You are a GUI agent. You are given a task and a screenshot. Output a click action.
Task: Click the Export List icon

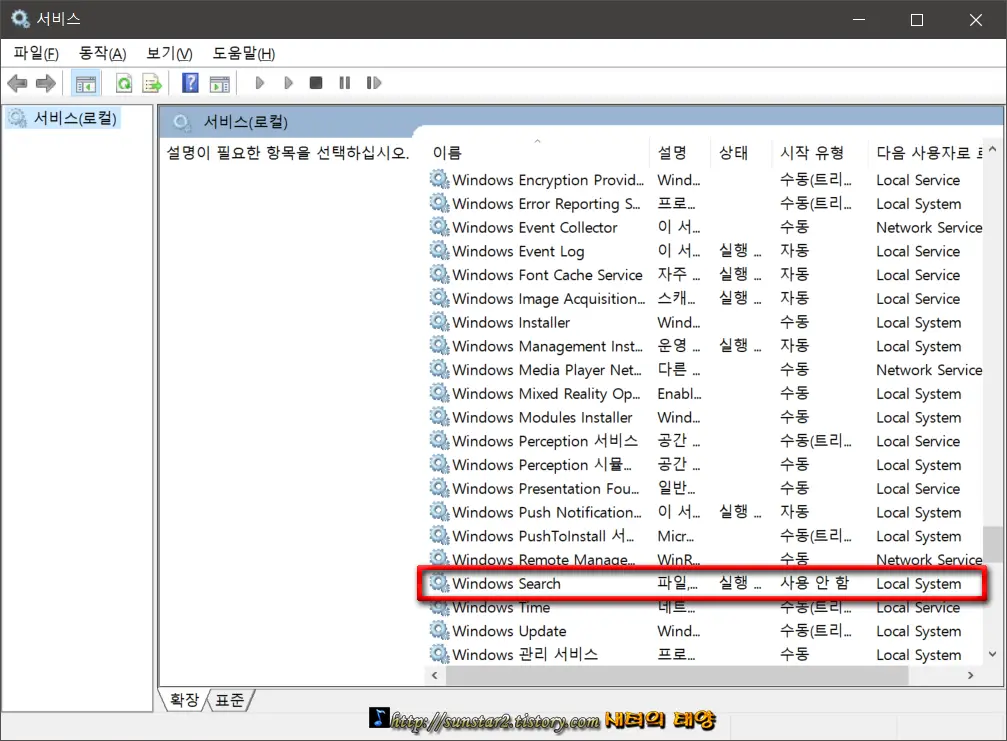[x=151, y=83]
